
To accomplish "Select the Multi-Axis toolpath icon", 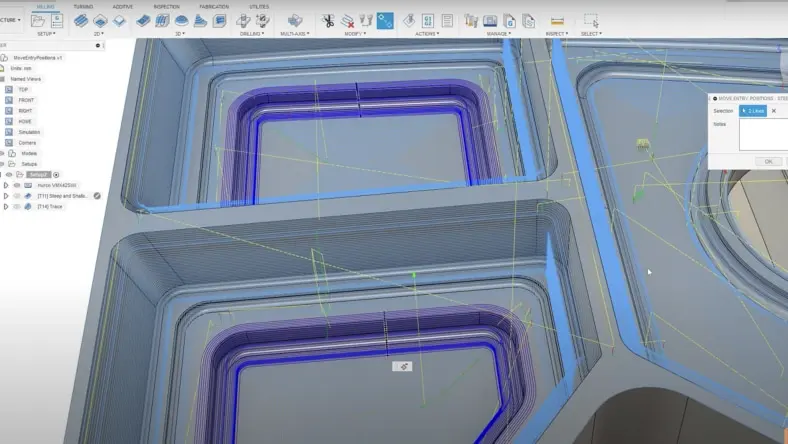I will click(294, 21).
